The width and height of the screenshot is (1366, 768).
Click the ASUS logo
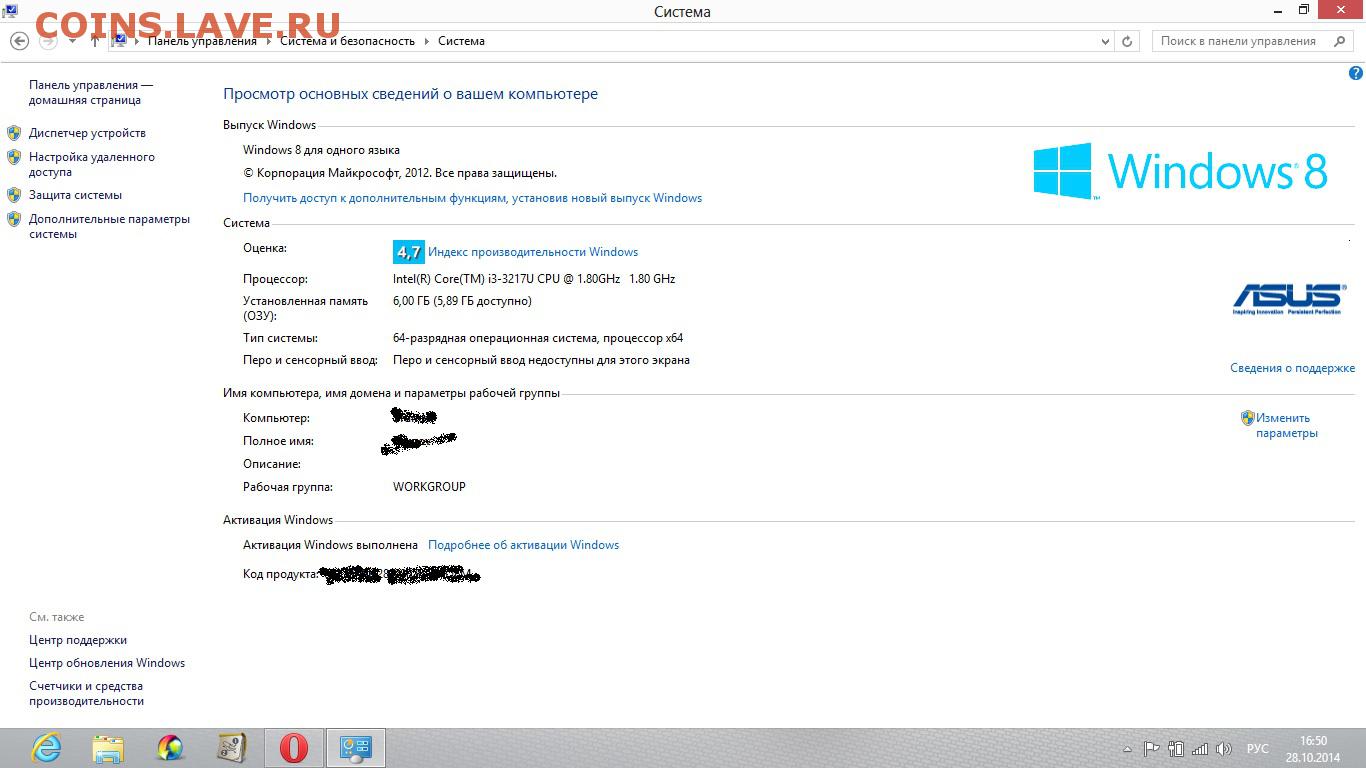coord(1289,299)
